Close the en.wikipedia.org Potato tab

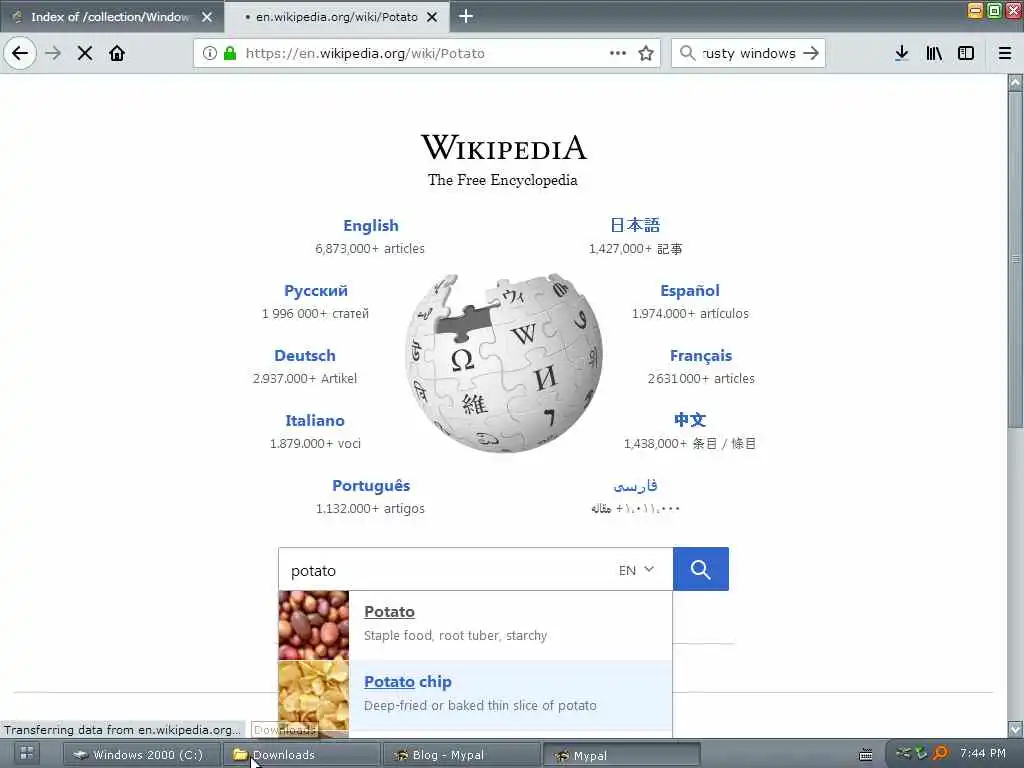[432, 17]
